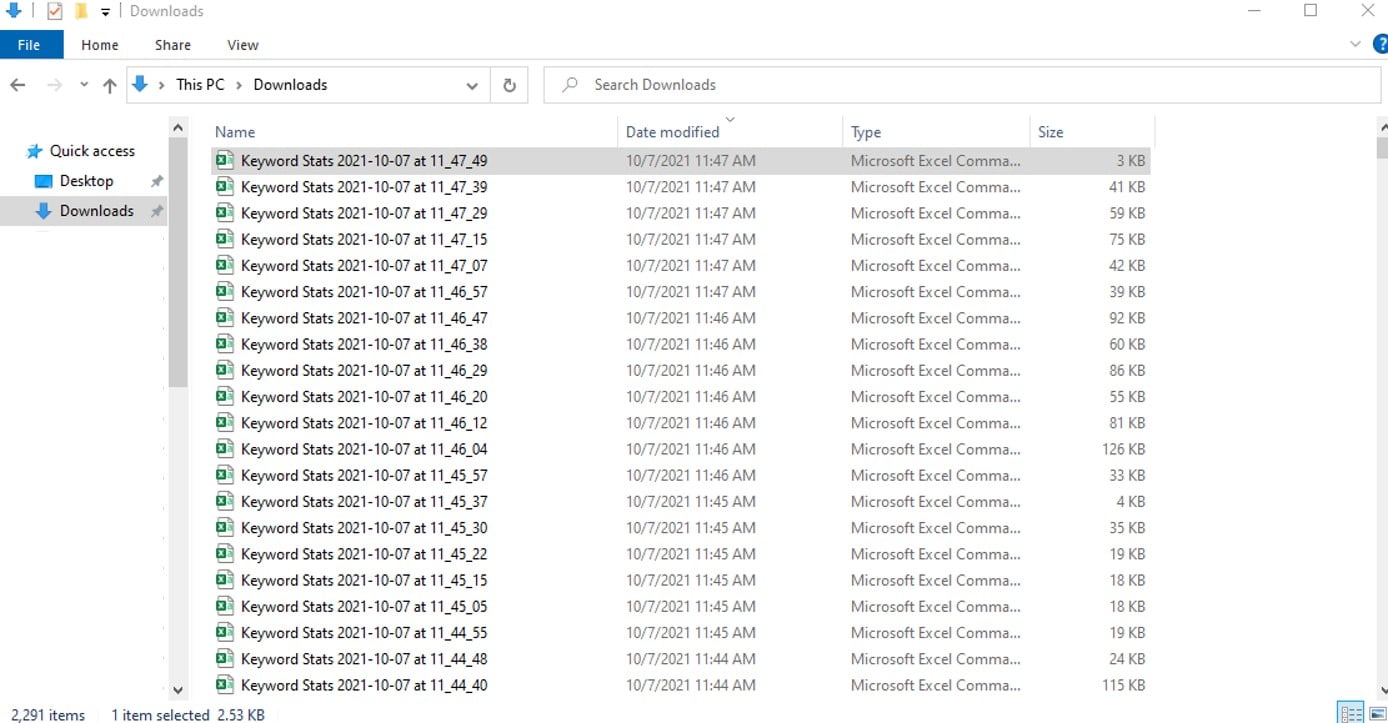1388x723 pixels.
Task: Expand the ribbon with the chevron
Action: tap(1356, 45)
